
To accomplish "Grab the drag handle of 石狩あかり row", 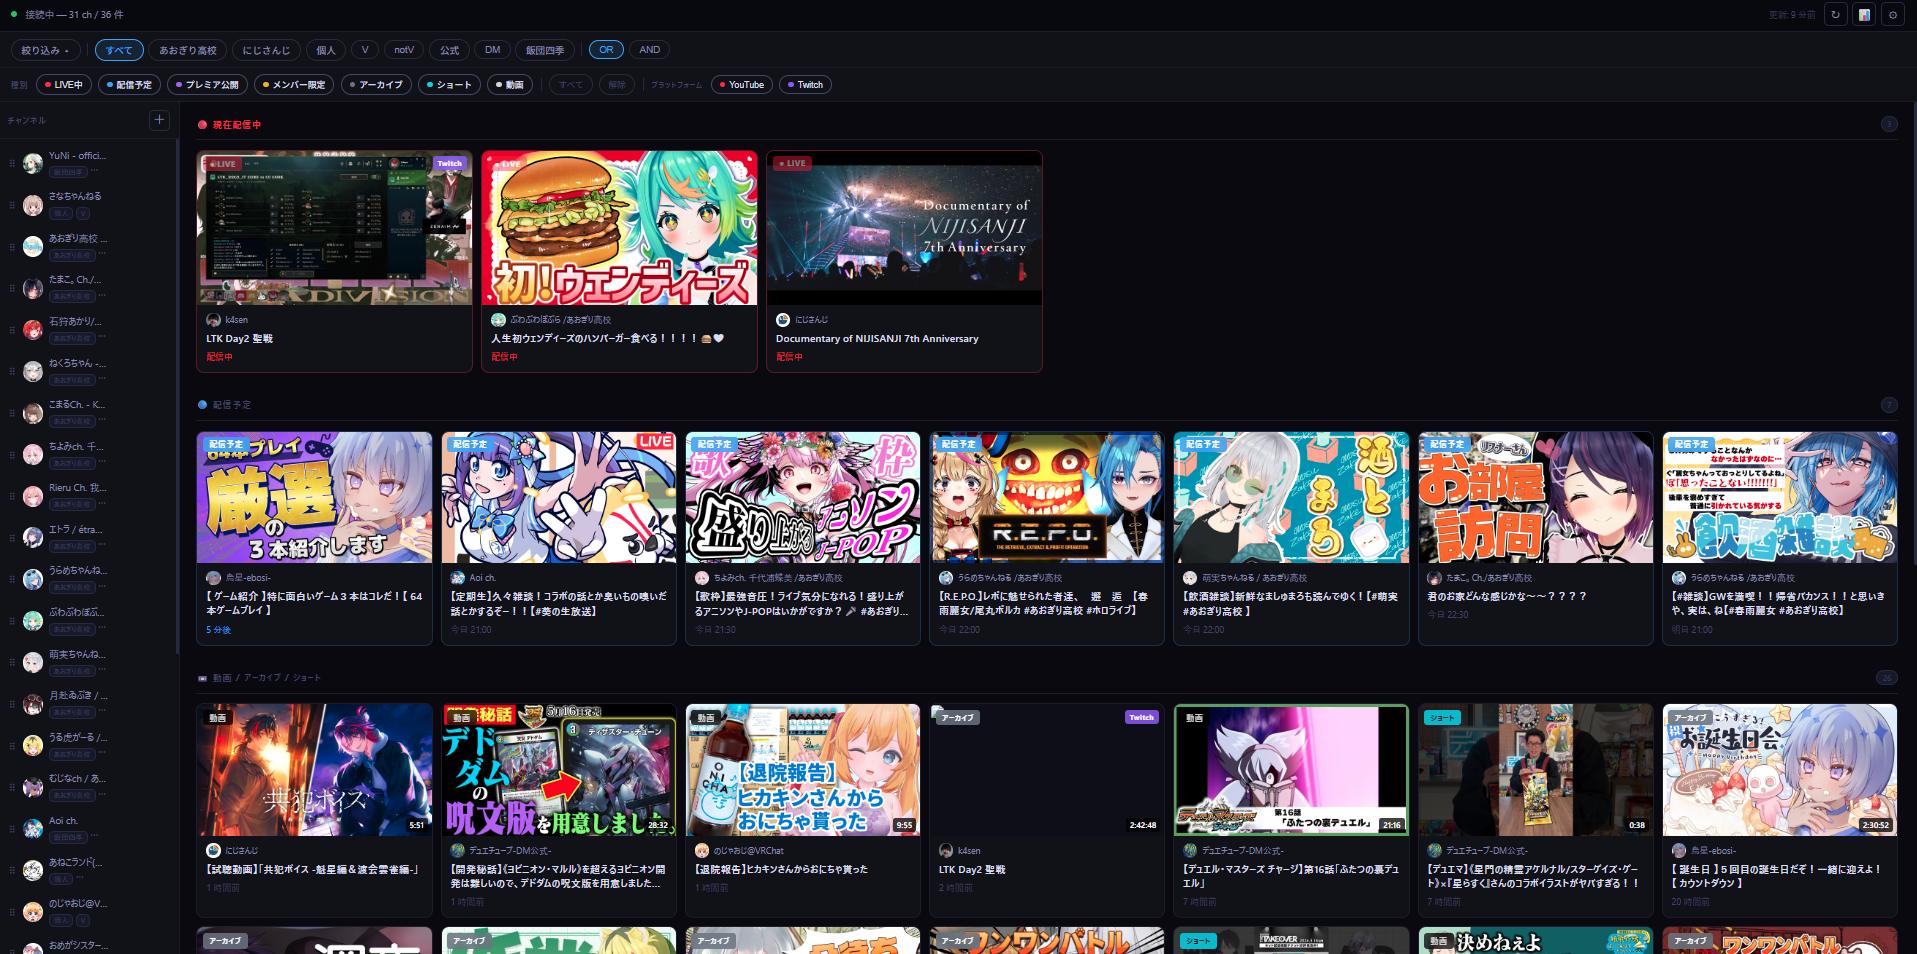I will [x=12, y=330].
